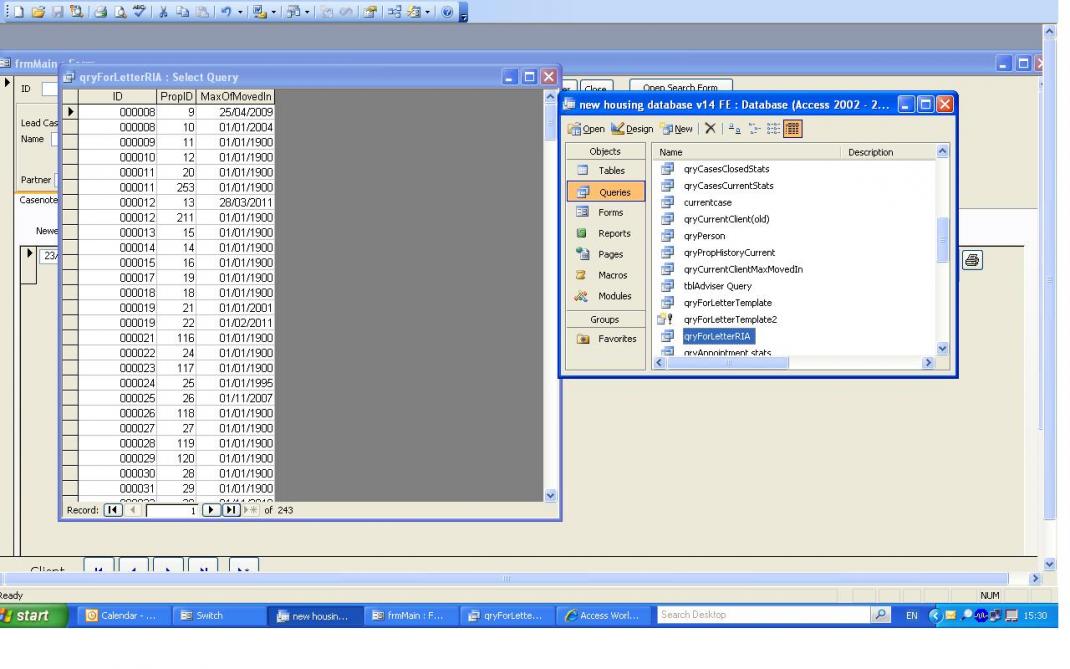Click the New Object icon
The height and width of the screenshot is (669, 1070).
click(414, 12)
